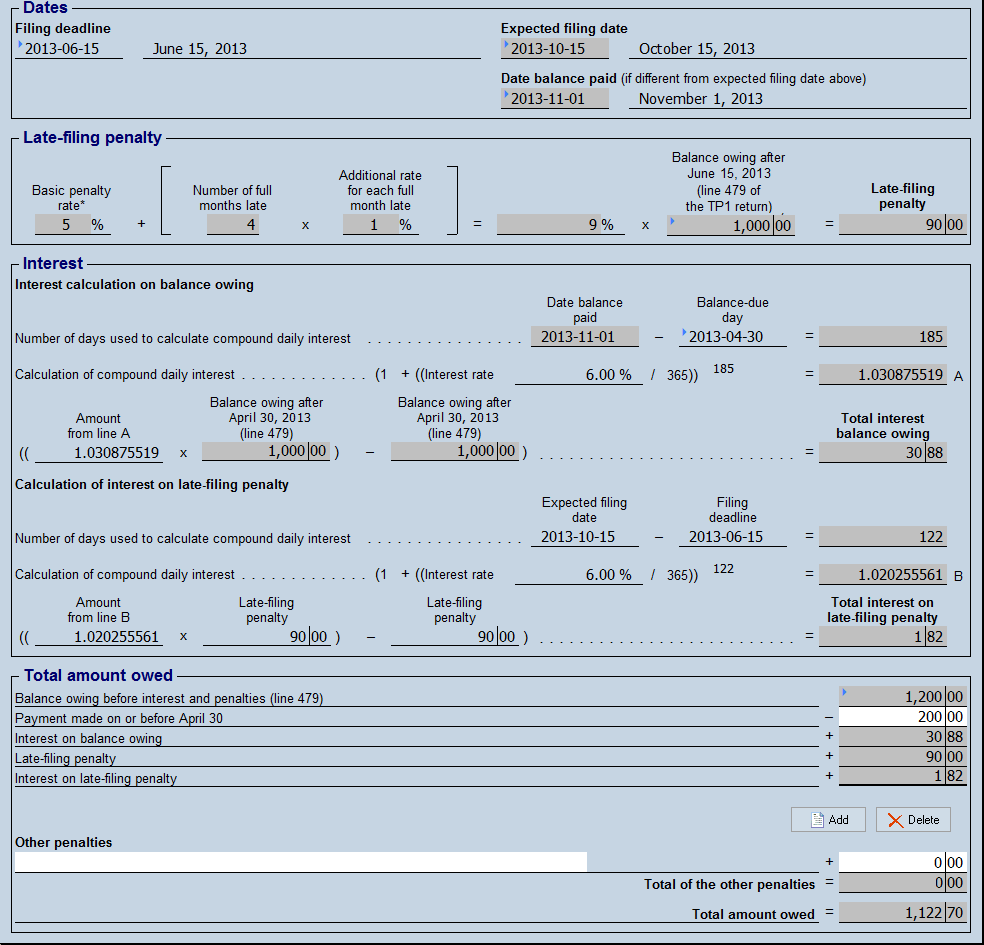This screenshot has width=984, height=945.
Task: Select the Basic penalty rate 5 % field
Action: [73, 225]
